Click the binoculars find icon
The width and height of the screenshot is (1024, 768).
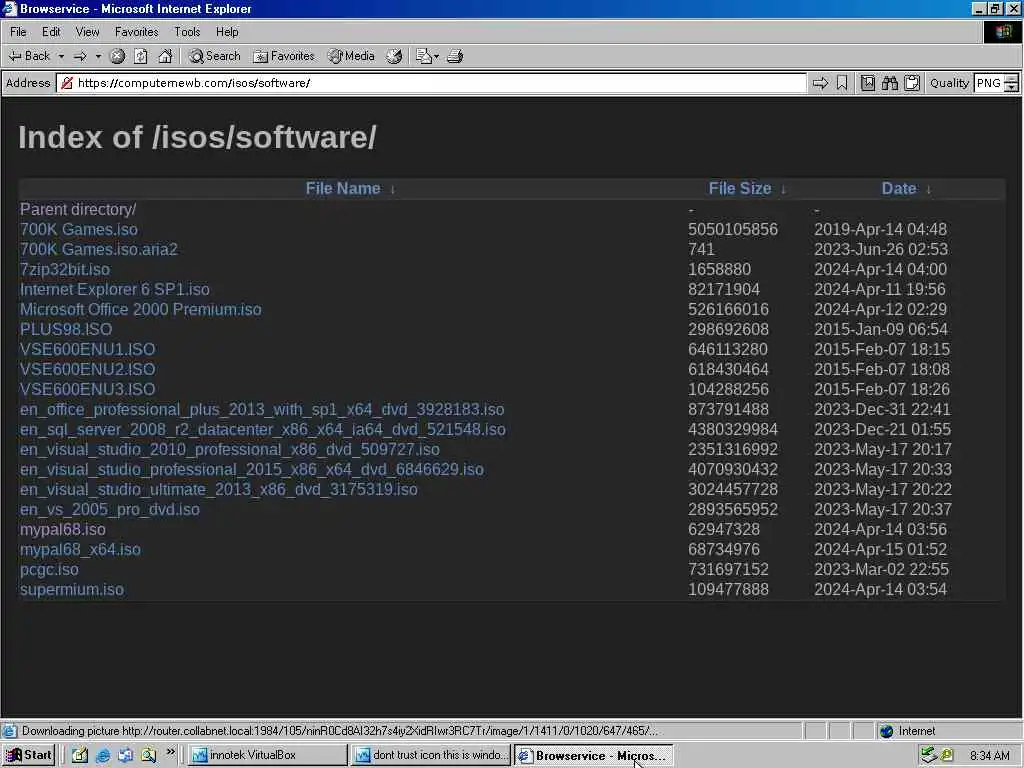pos(889,83)
